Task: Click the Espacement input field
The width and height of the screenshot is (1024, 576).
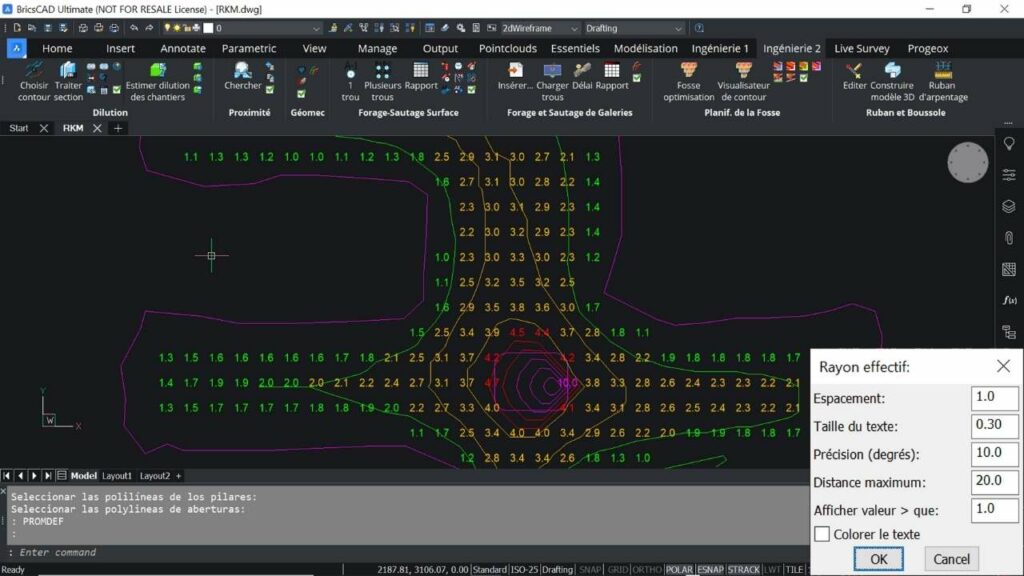Action: click(994, 398)
